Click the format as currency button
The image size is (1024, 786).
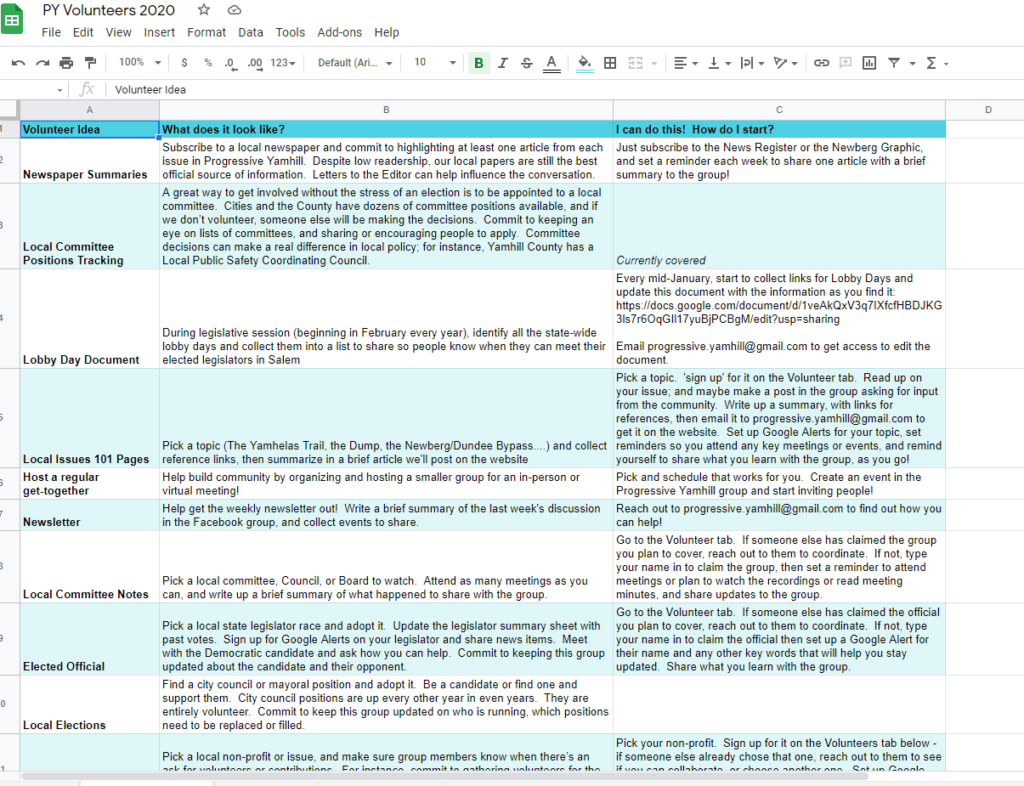(184, 63)
